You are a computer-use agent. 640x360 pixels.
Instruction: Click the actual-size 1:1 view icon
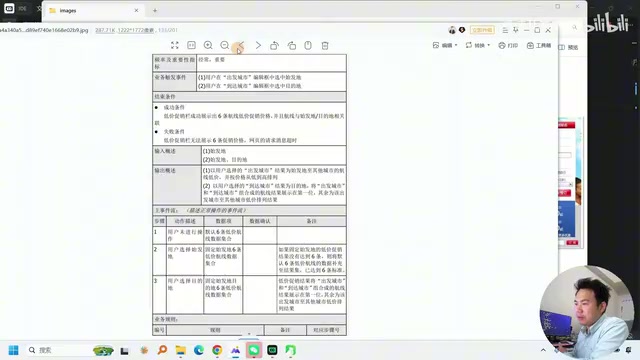(x=191, y=45)
